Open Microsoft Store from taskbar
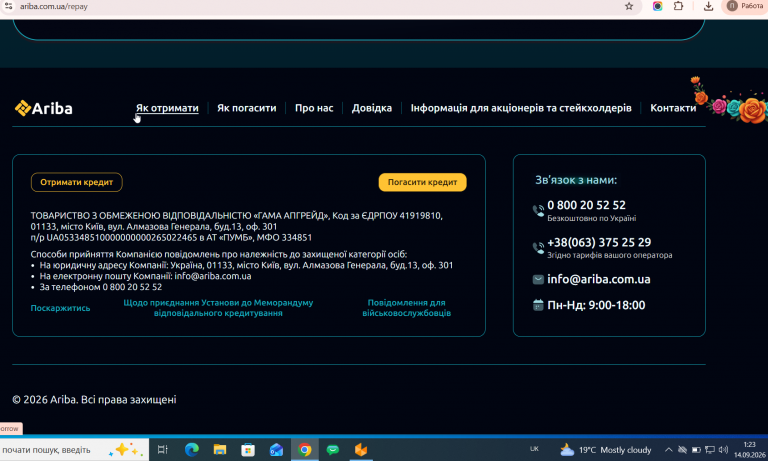Screen dimensions: 768x461 (248, 450)
